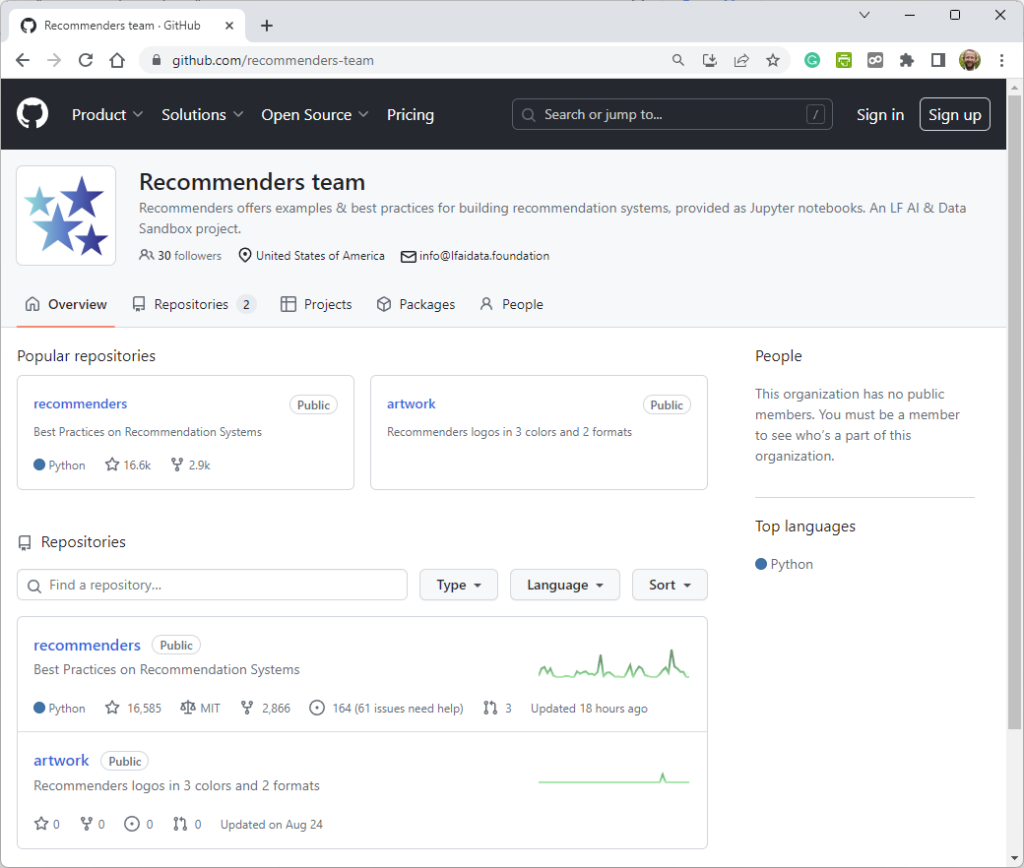Click the Recommenders team star logo

(66, 216)
